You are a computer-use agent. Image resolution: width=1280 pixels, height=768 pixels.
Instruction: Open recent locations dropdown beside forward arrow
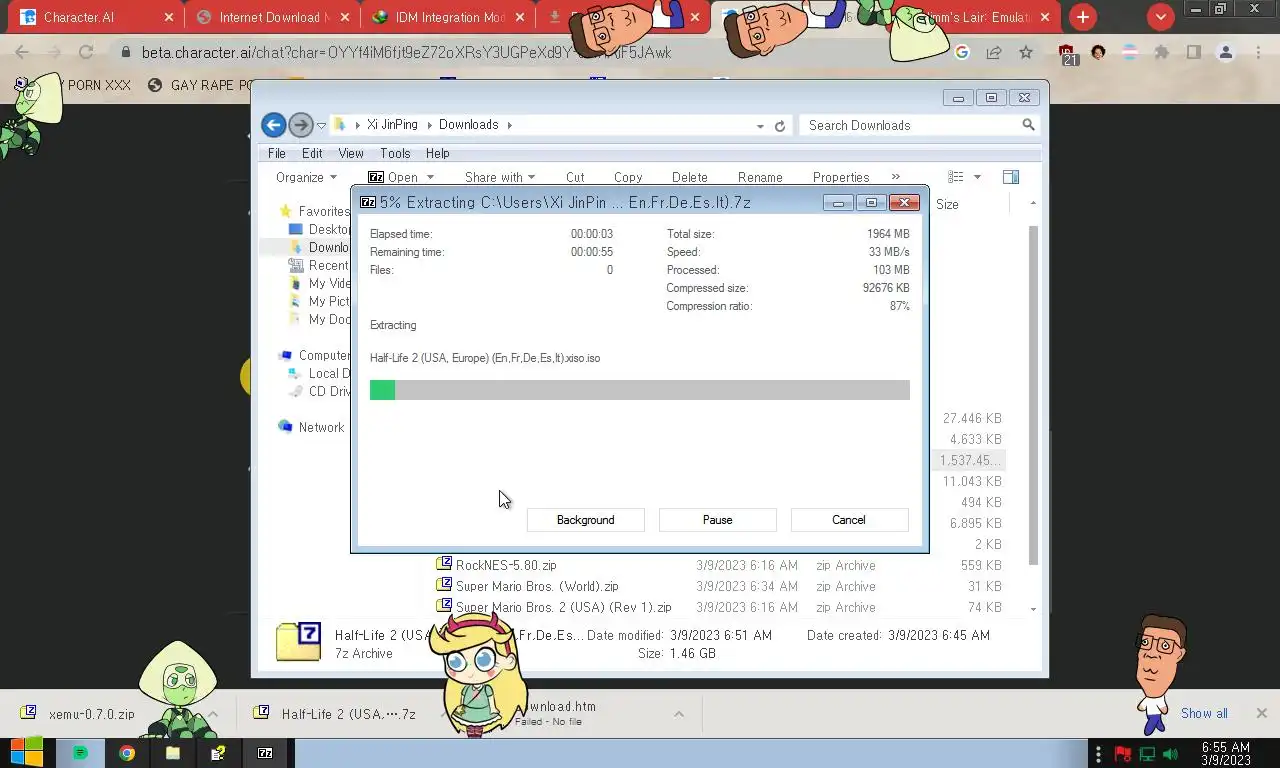(x=321, y=126)
